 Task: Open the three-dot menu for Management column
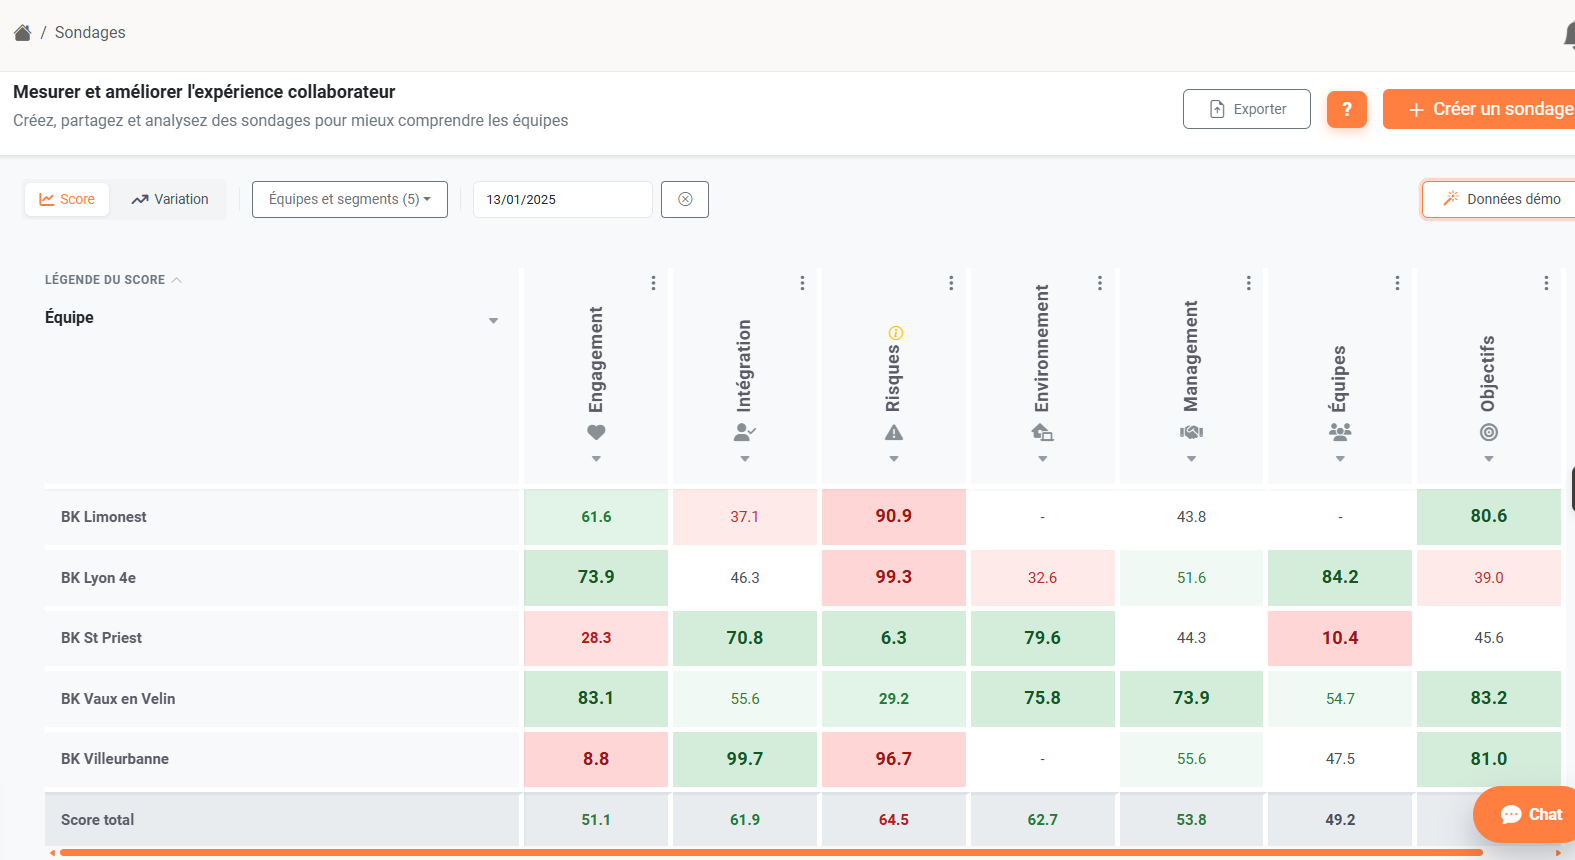(1249, 283)
